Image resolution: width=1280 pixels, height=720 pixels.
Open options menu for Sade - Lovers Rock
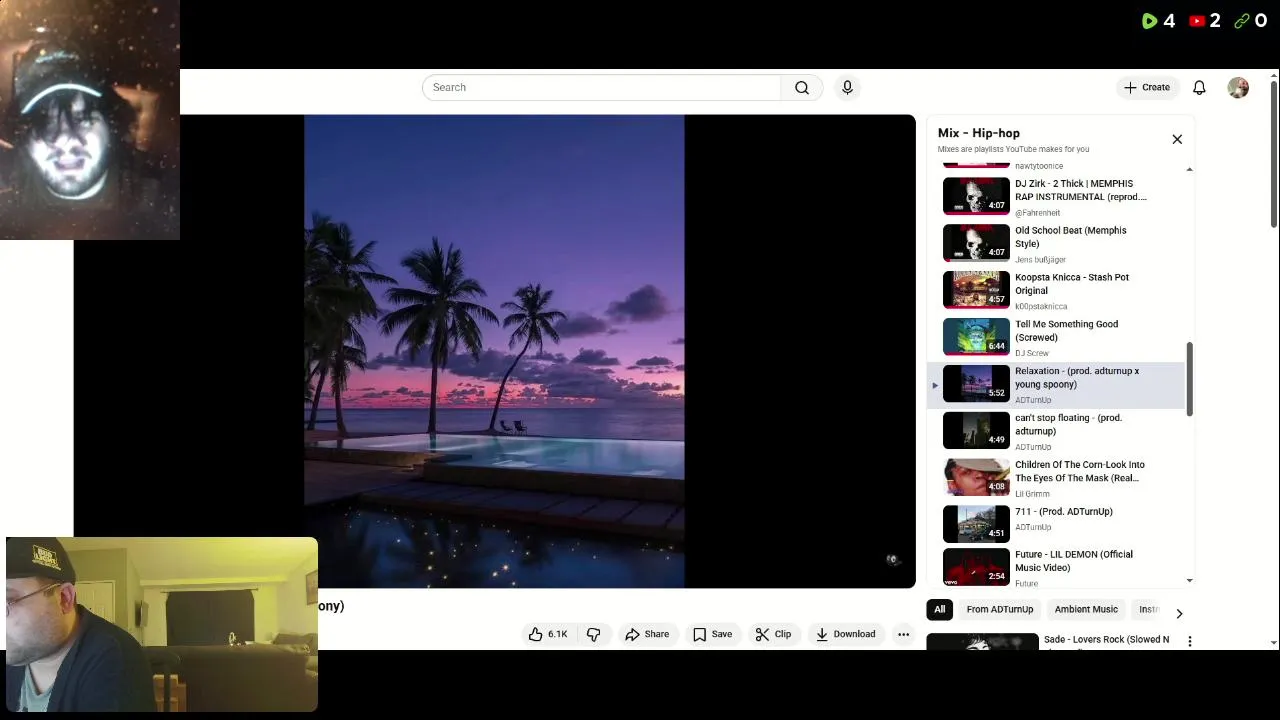click(1189, 641)
